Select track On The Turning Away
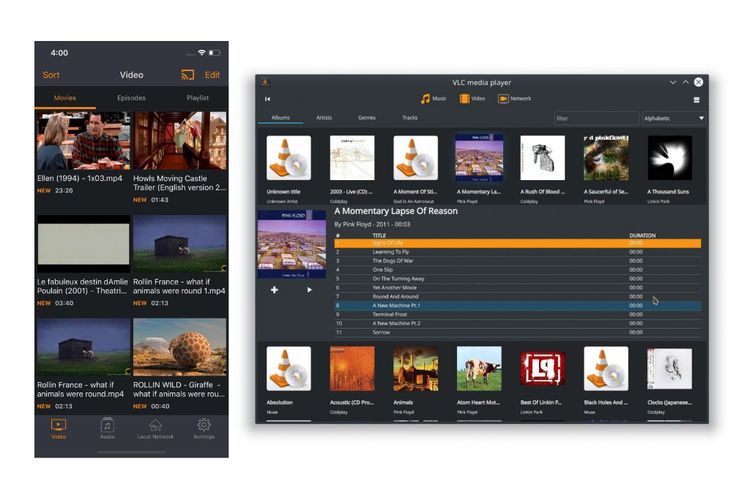Screen dimensions: 750x500 coord(518,279)
